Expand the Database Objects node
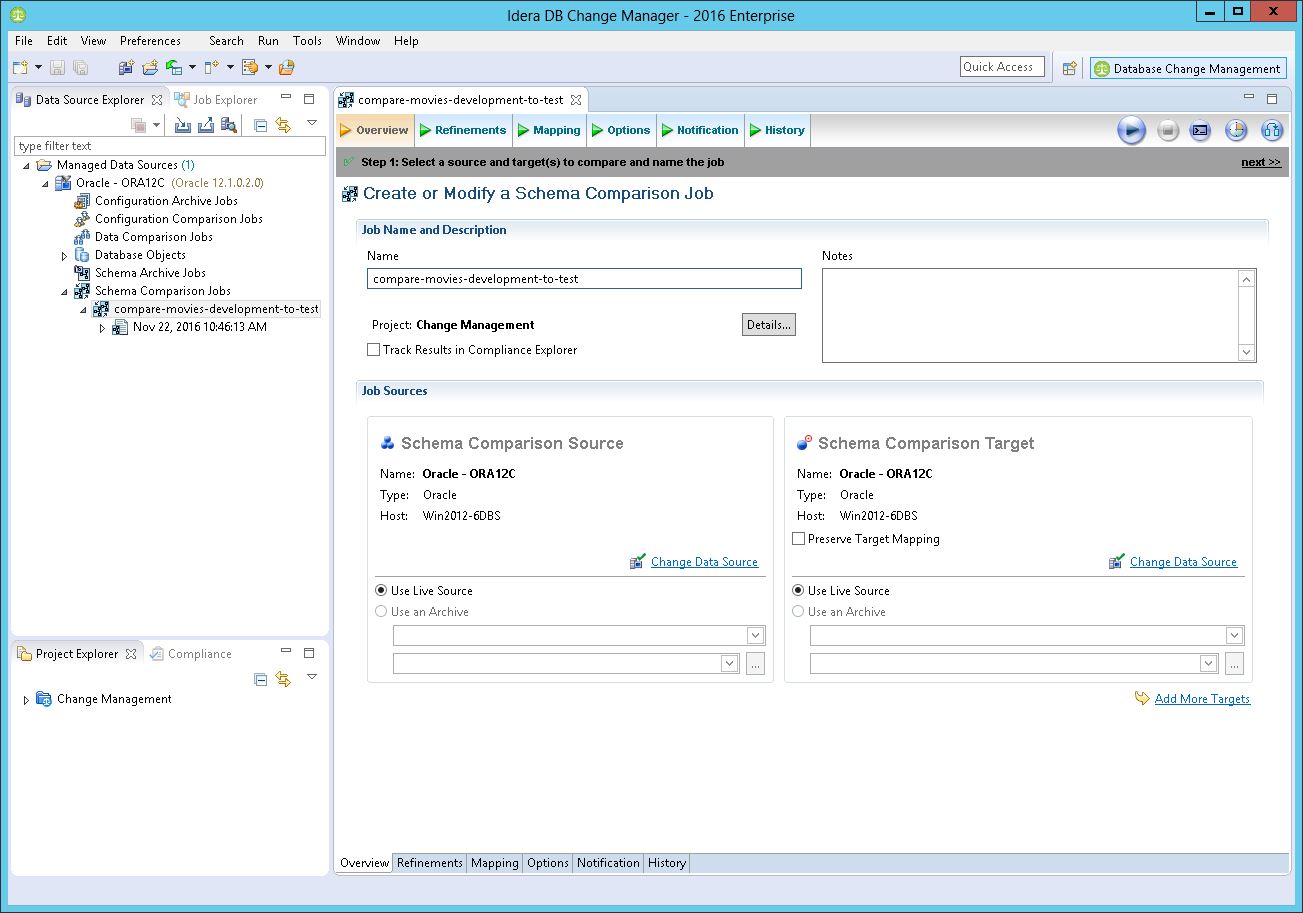This screenshot has height=913, width=1303. (x=64, y=256)
